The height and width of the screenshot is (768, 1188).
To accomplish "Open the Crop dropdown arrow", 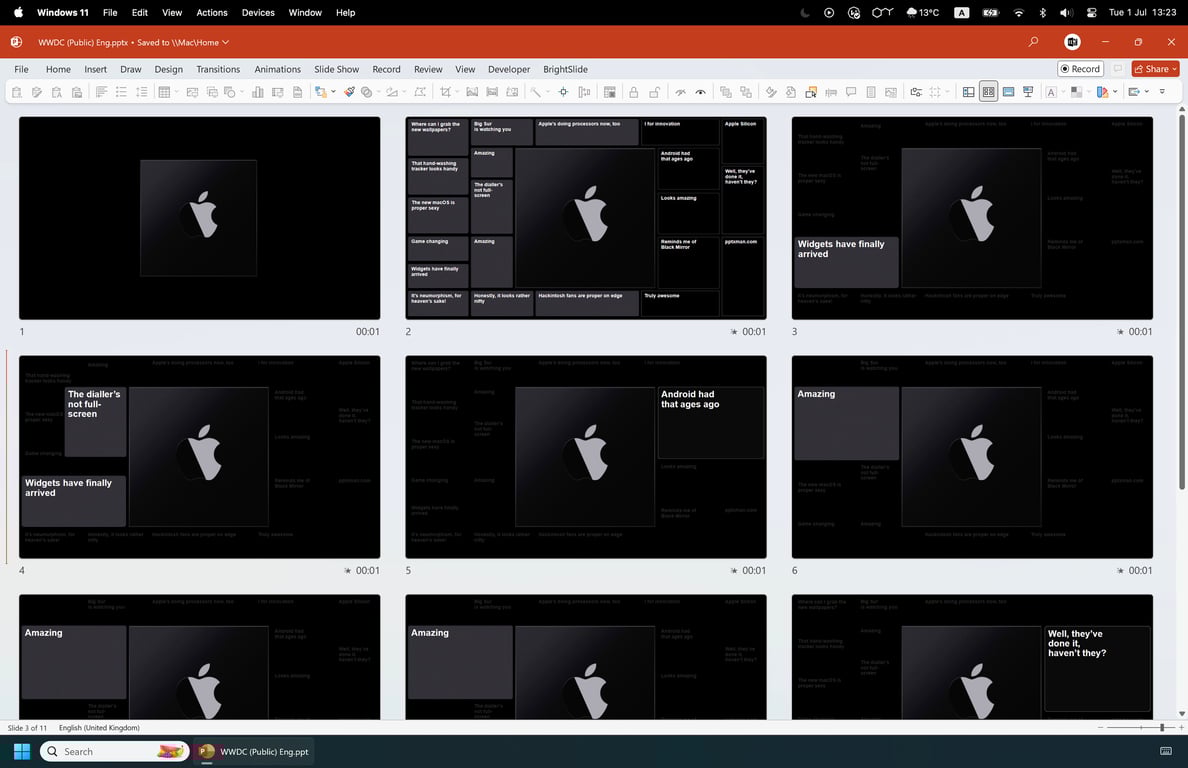I will click(458, 92).
